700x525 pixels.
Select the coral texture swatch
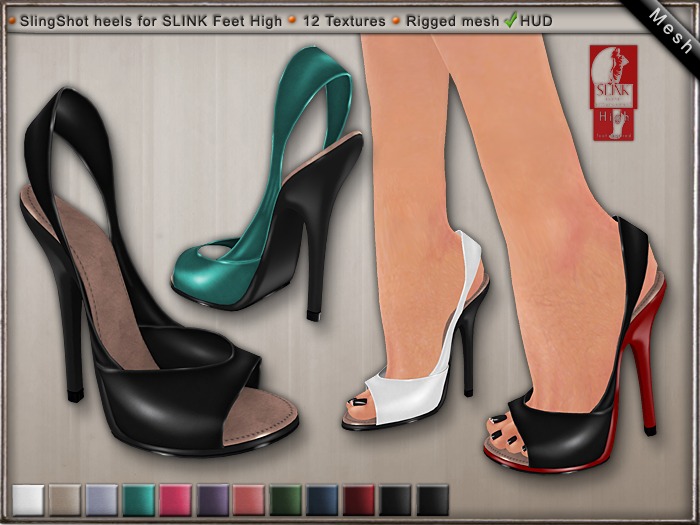(x=249, y=500)
